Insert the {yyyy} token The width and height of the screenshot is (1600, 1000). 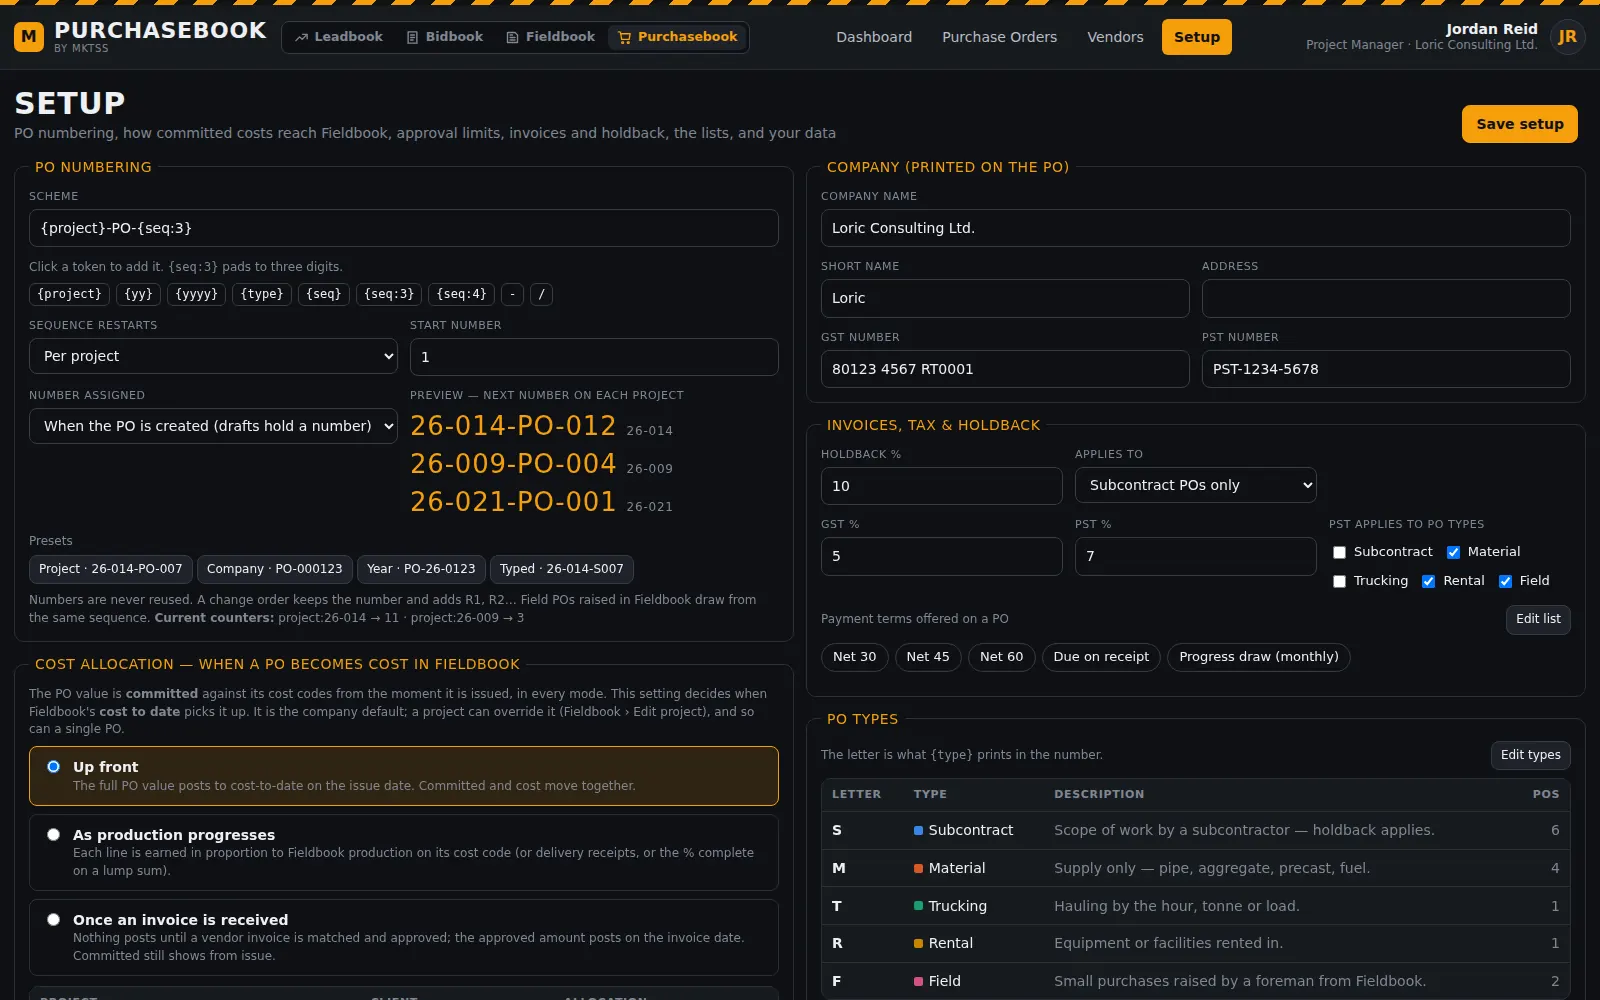(196, 294)
